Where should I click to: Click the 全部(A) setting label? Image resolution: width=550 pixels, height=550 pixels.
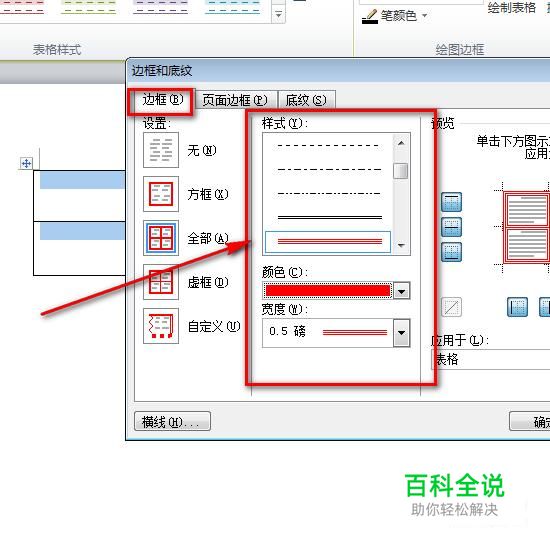pos(208,239)
